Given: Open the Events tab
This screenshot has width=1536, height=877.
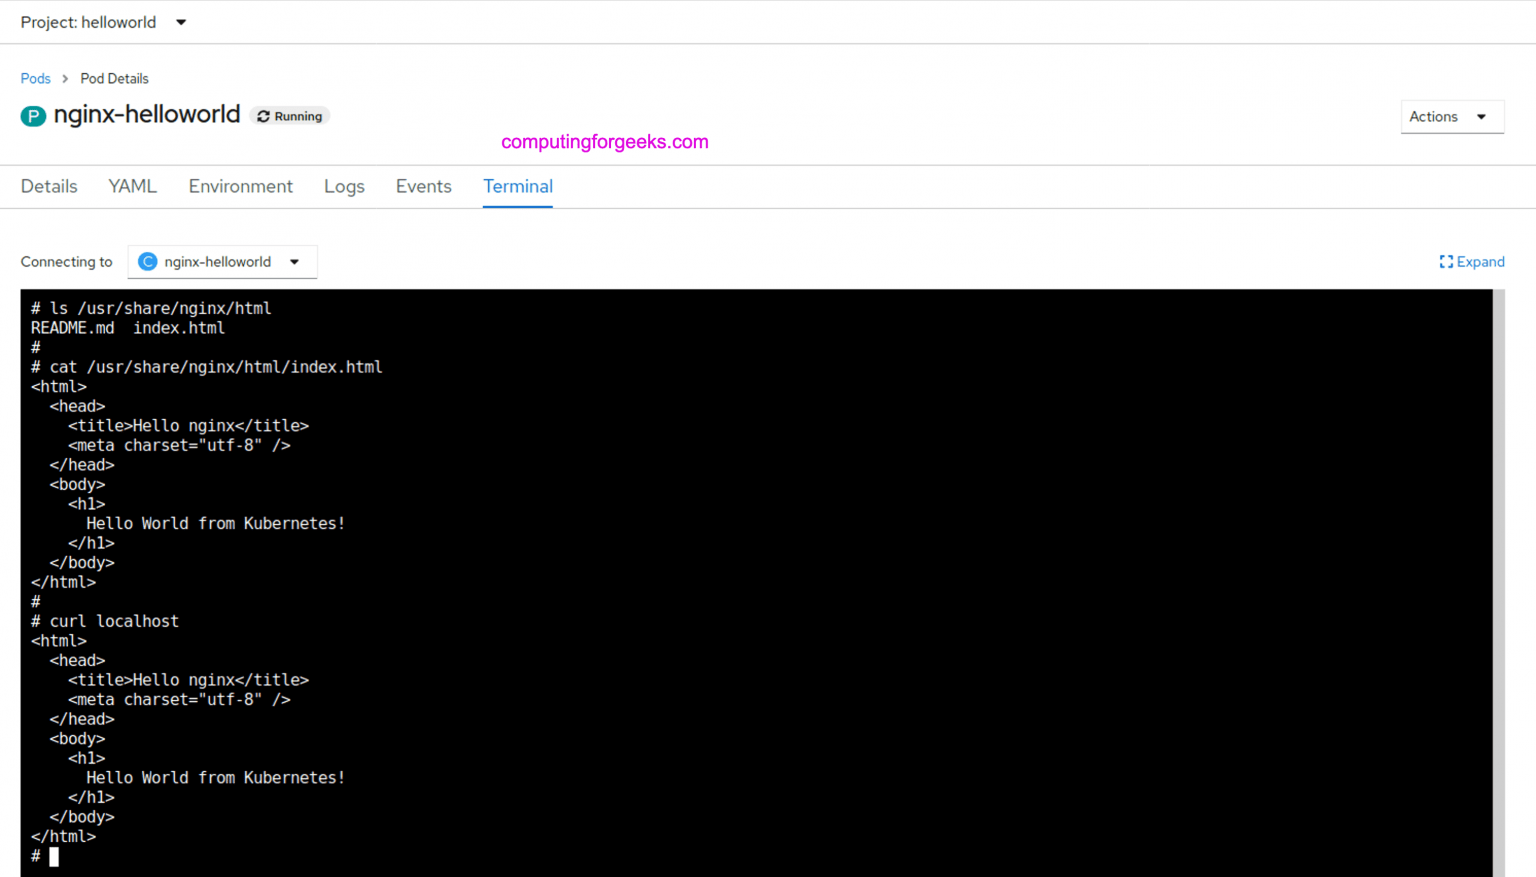Looking at the screenshot, I should 423,186.
